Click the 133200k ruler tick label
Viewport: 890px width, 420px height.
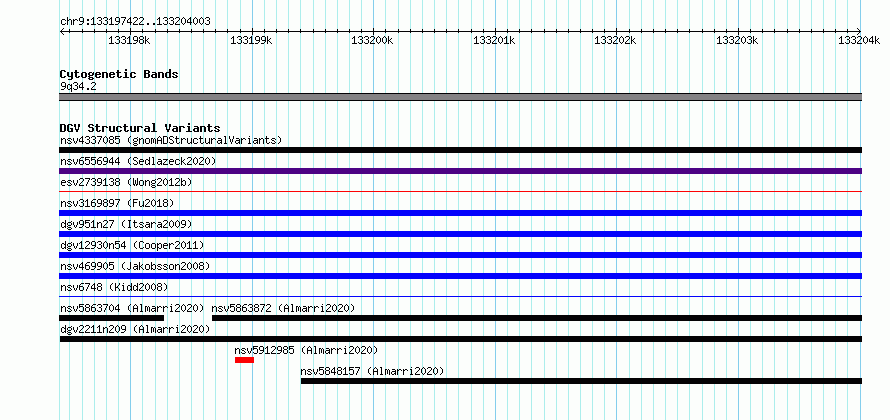coord(373,40)
